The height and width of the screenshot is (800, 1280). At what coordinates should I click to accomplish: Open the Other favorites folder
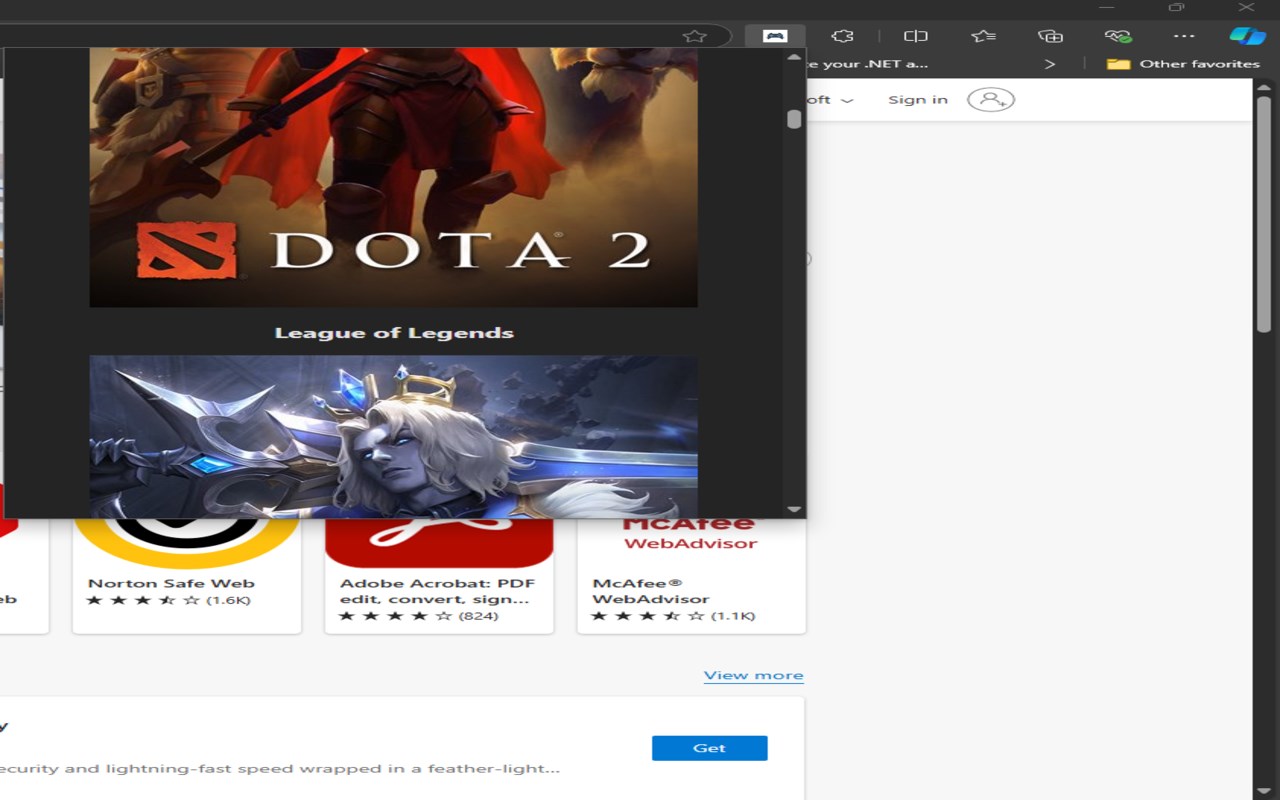(1184, 64)
